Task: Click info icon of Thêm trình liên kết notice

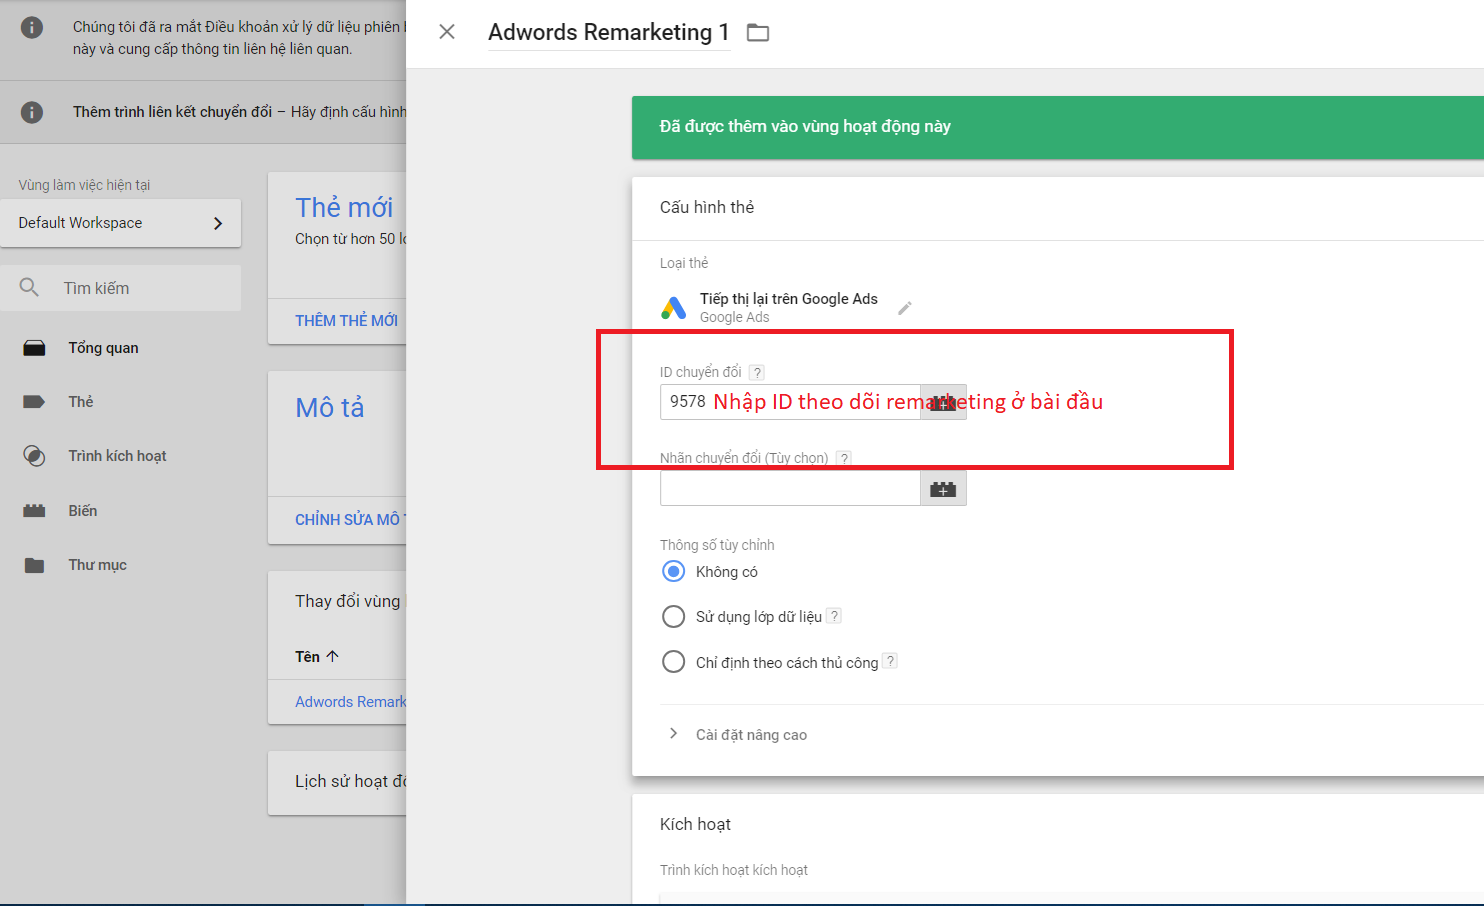Action: pos(32,112)
